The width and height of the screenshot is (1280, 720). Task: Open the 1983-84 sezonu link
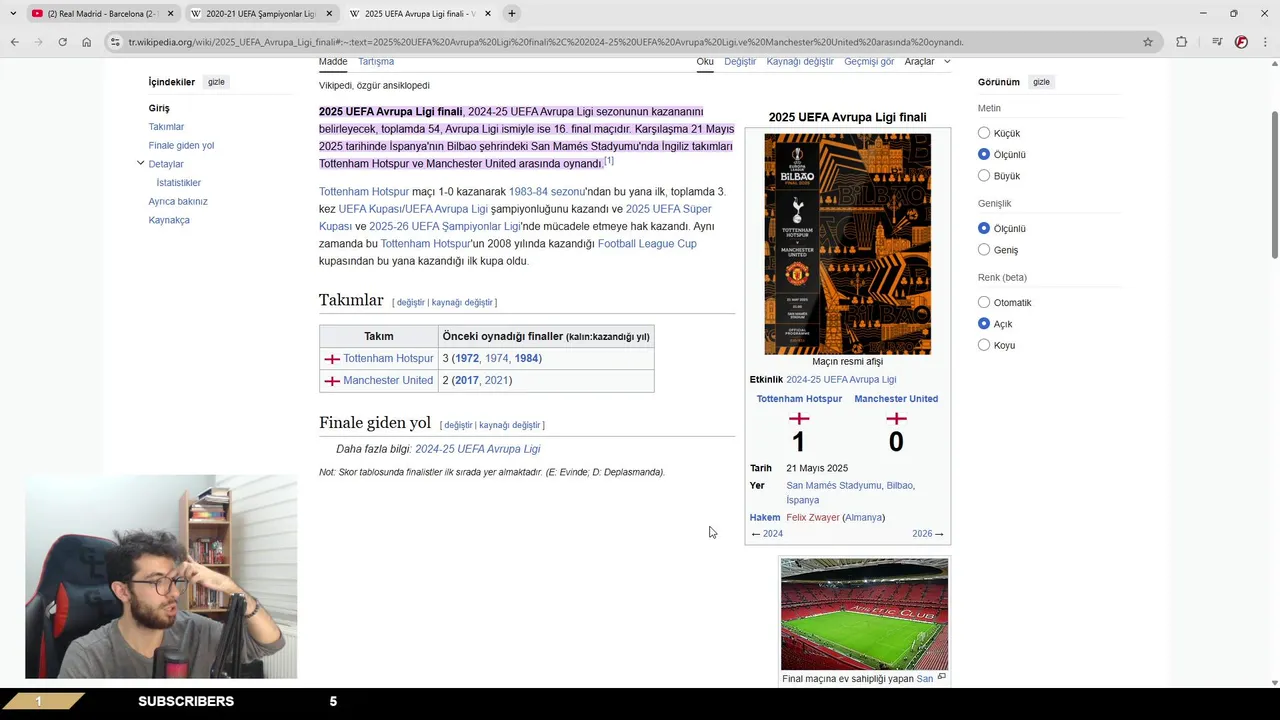tap(546, 192)
